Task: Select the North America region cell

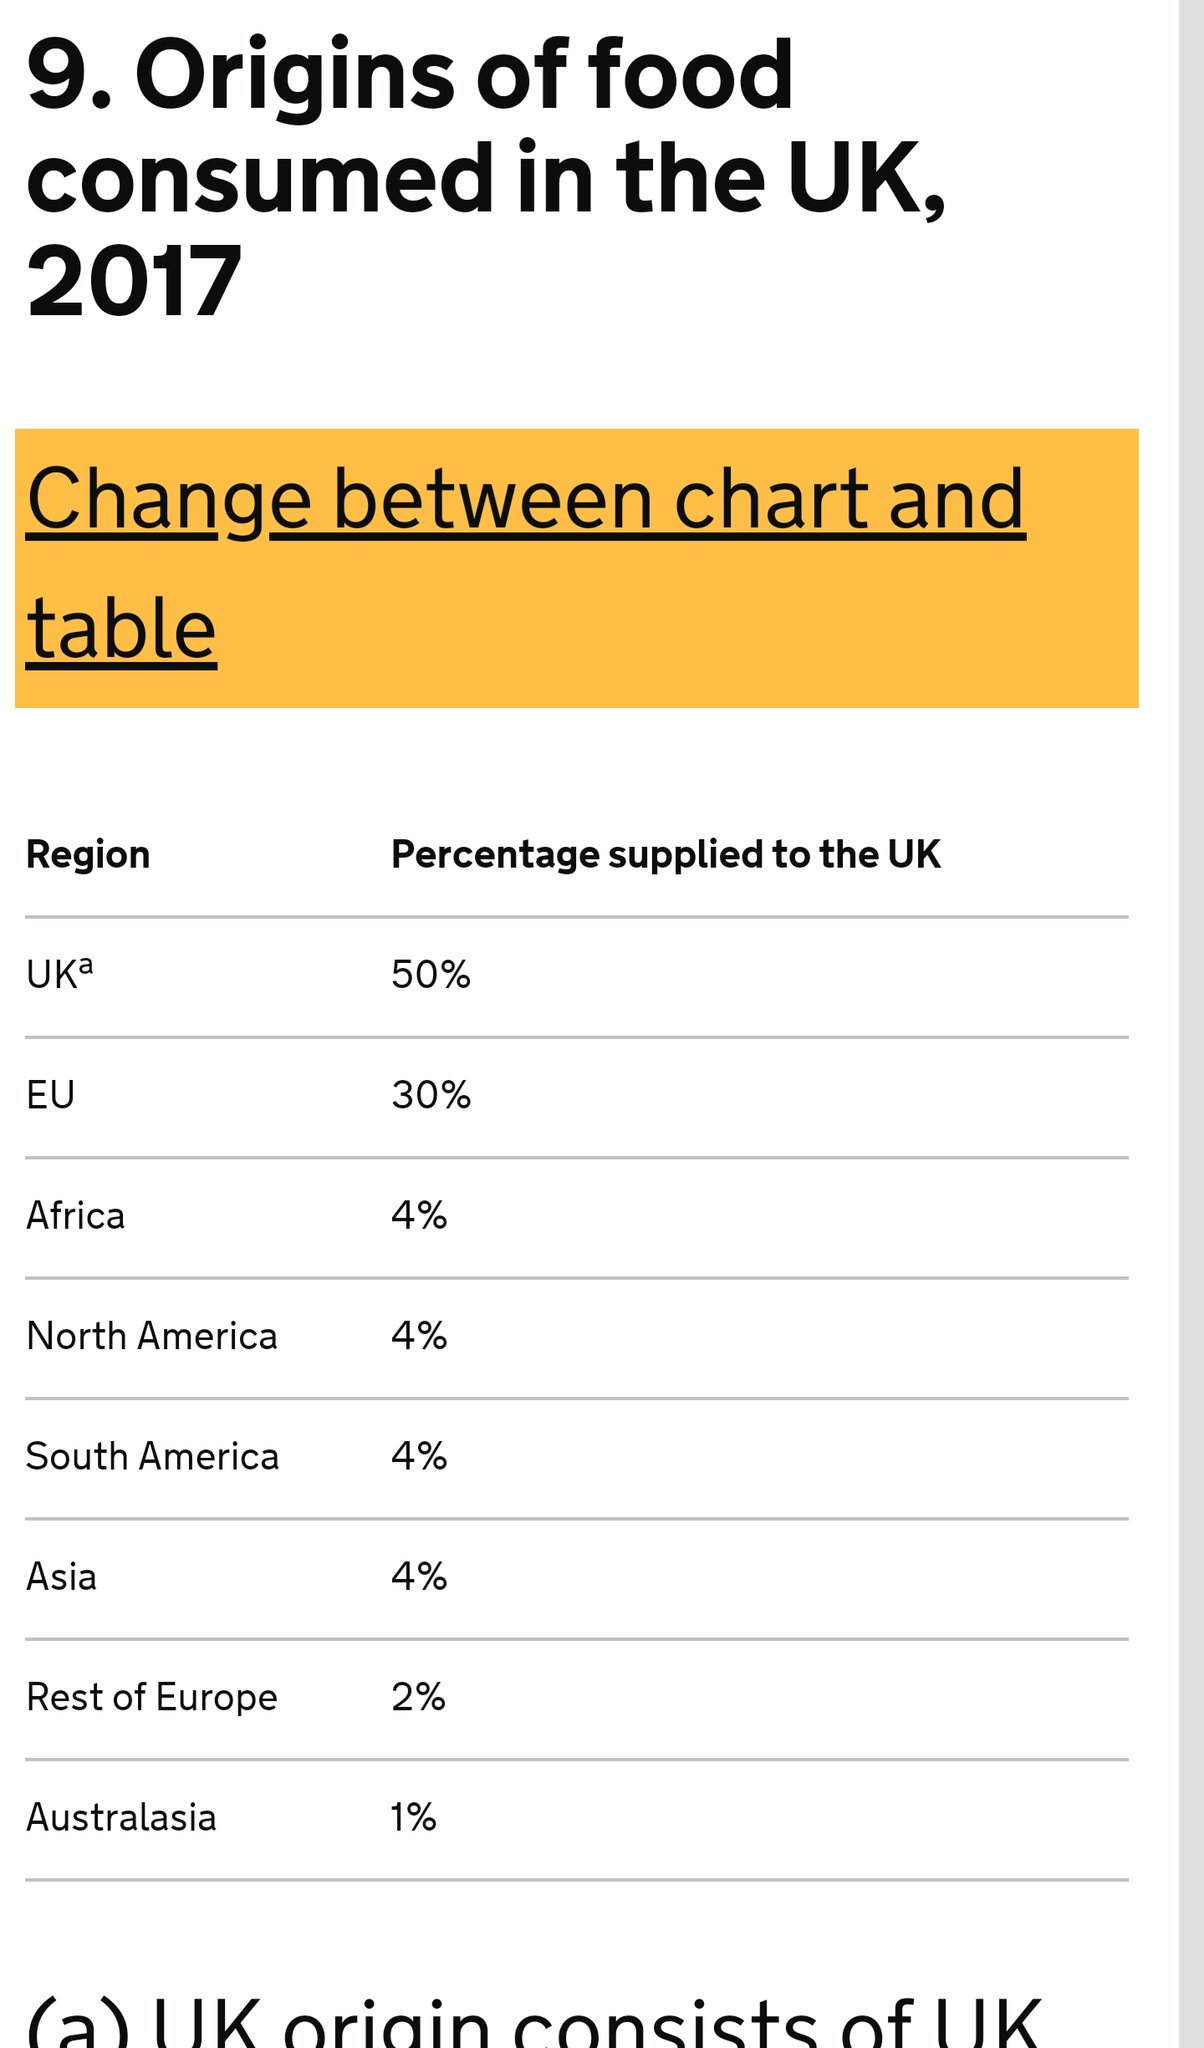Action: pyautogui.click(x=151, y=1336)
